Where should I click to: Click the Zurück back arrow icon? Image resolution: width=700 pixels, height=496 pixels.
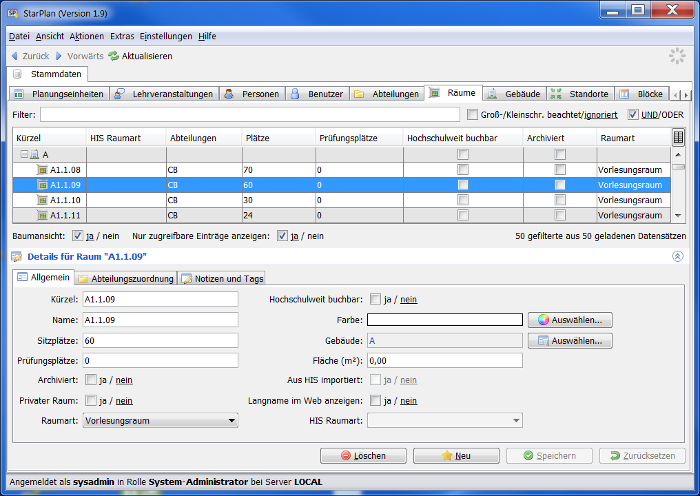tap(15, 56)
